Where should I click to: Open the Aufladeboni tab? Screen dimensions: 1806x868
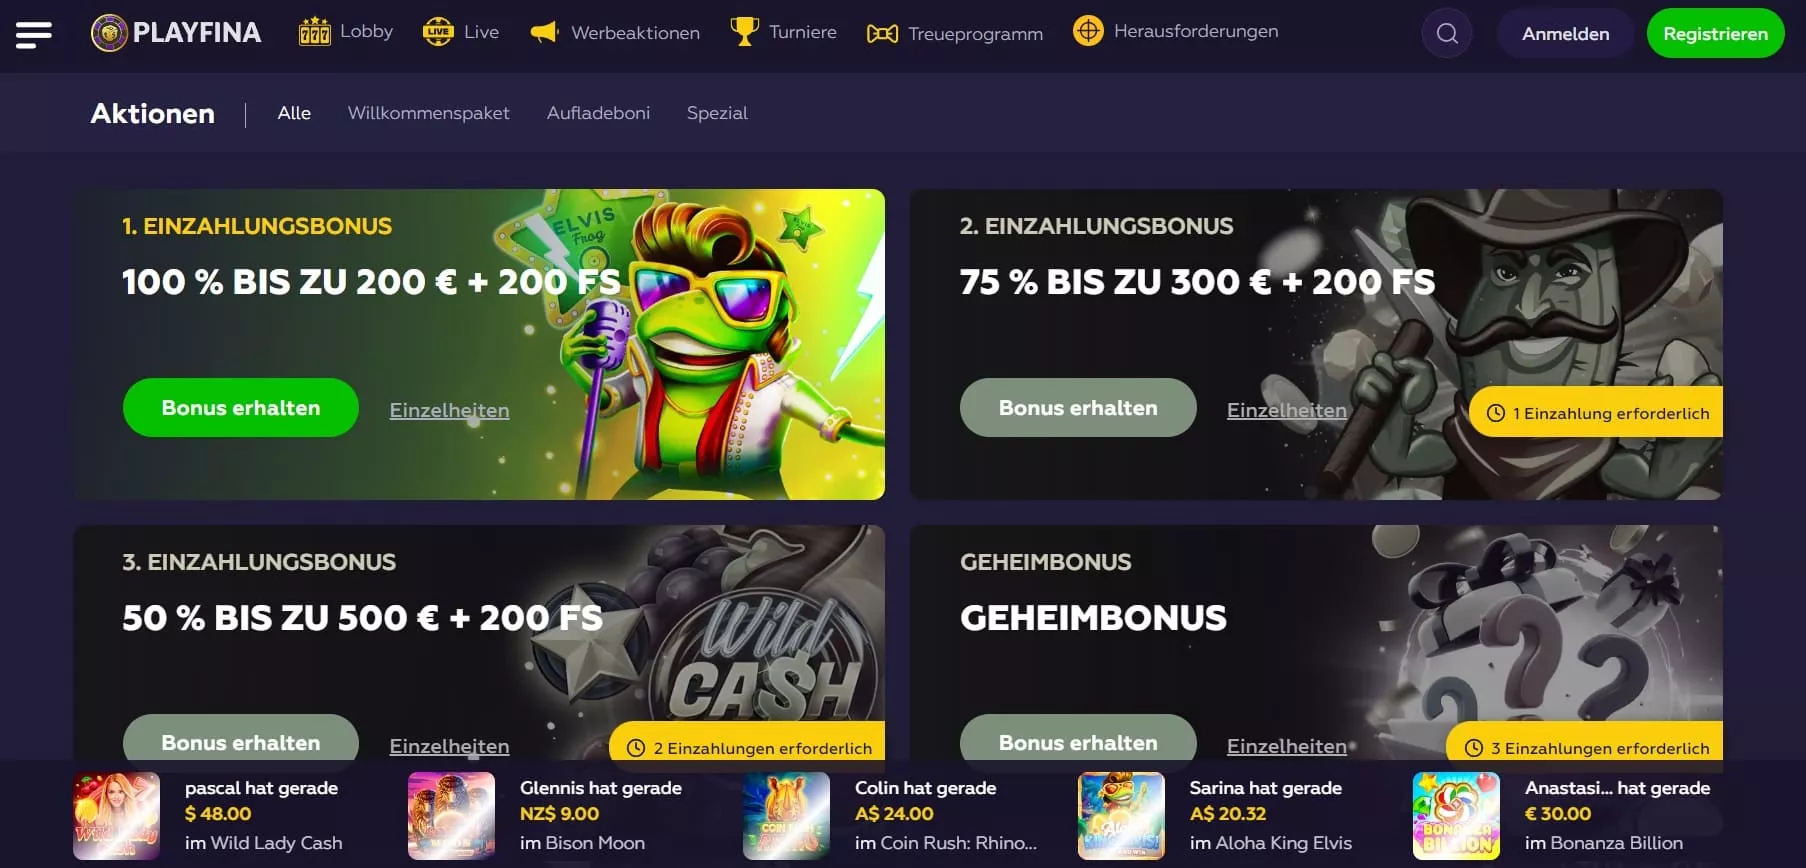point(598,113)
